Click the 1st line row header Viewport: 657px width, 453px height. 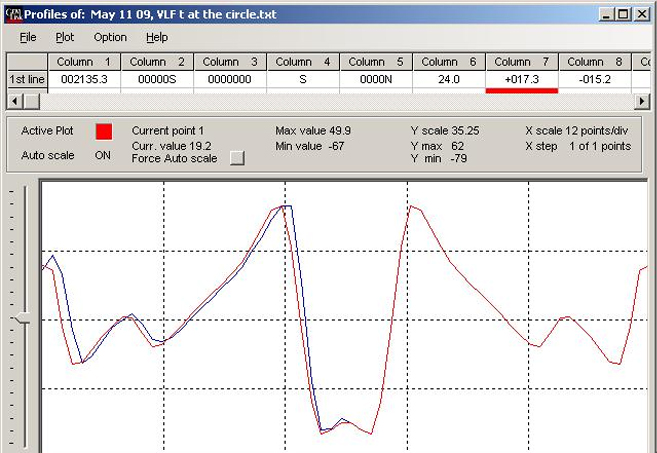pos(26,77)
